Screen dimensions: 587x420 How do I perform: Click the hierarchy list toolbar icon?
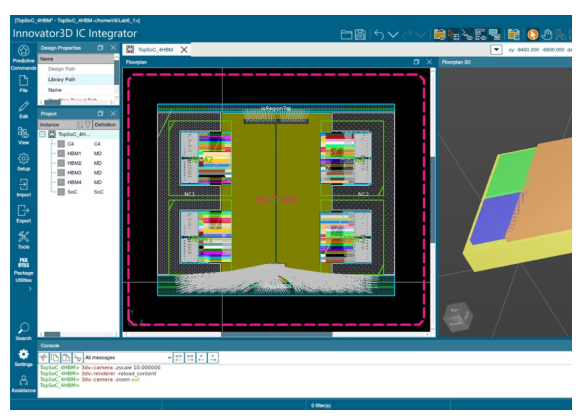coord(481,35)
